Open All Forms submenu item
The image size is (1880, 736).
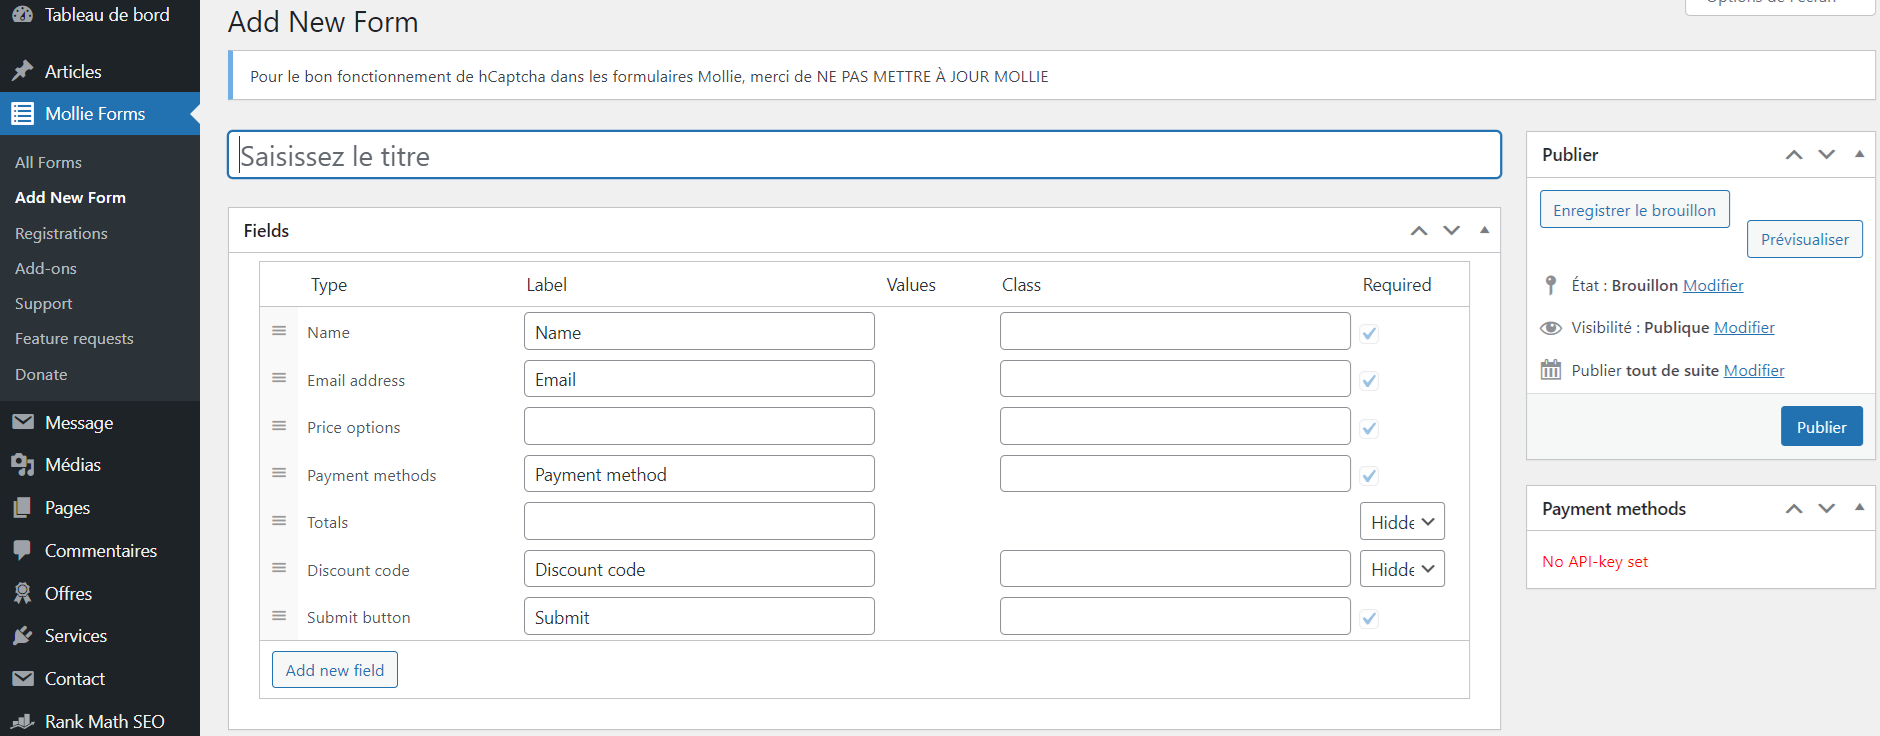pos(48,162)
